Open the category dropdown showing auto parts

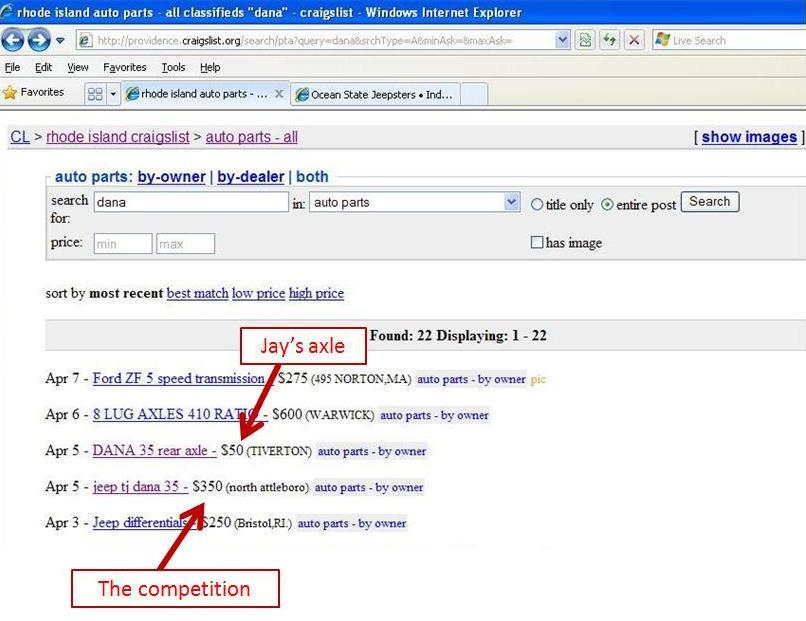(x=414, y=202)
